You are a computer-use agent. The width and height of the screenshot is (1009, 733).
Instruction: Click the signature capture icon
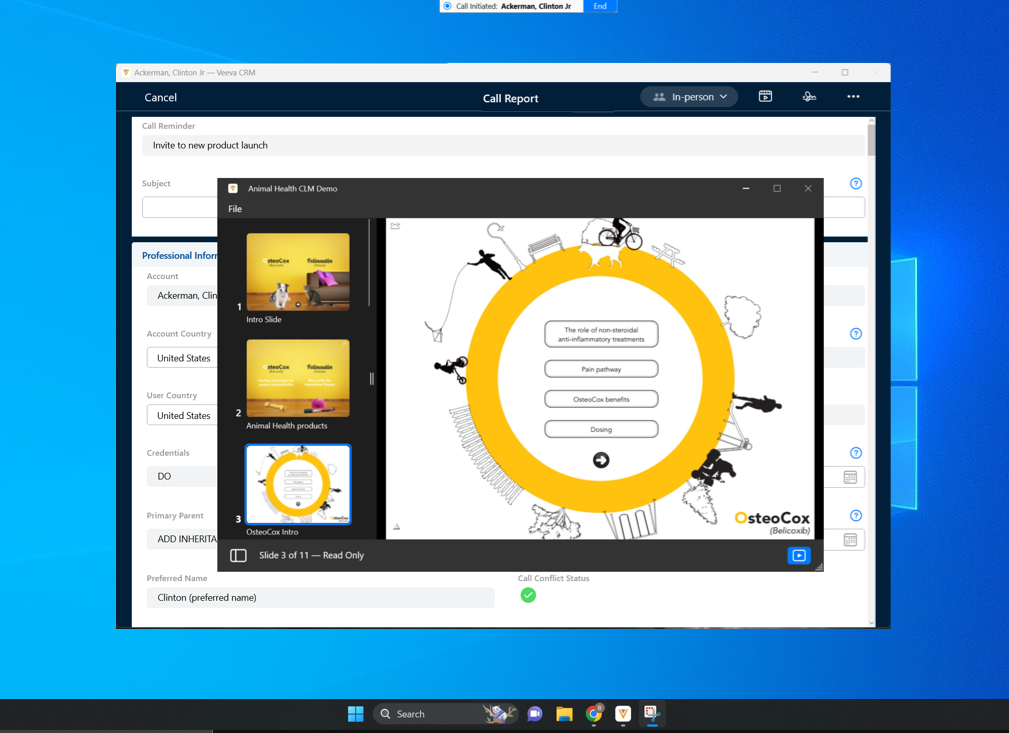click(809, 97)
